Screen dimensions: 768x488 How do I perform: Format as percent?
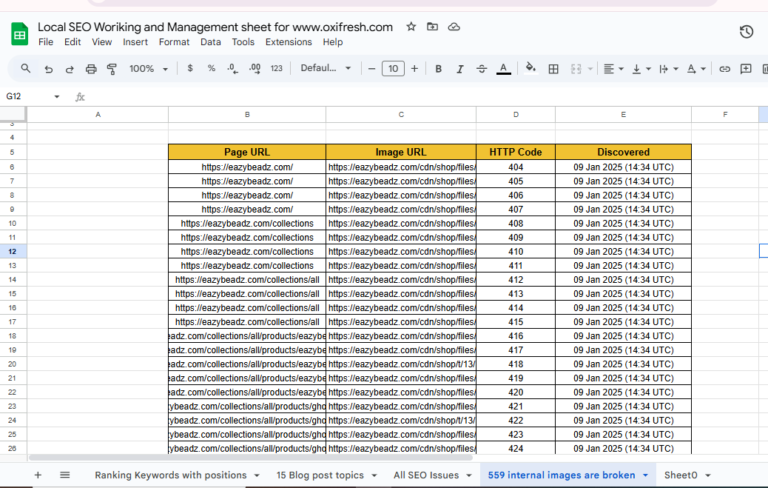click(211, 69)
